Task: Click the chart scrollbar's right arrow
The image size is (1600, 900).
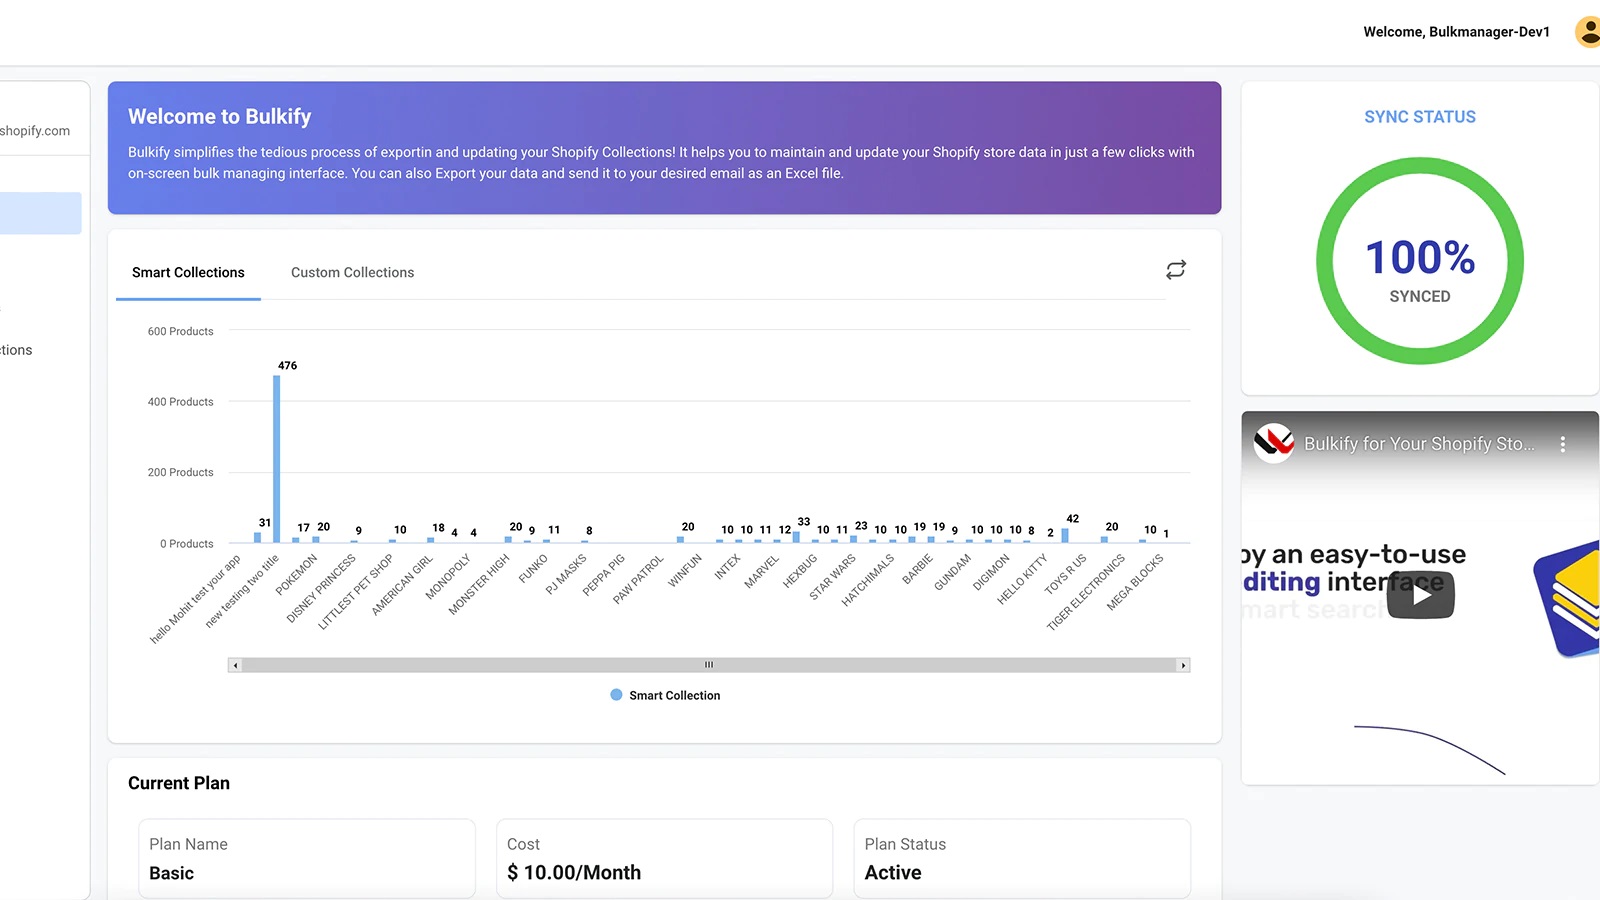Action: pyautogui.click(x=1183, y=665)
